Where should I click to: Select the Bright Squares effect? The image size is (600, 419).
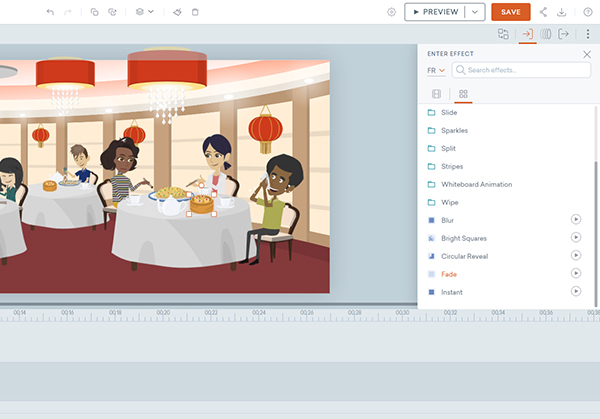(465, 237)
